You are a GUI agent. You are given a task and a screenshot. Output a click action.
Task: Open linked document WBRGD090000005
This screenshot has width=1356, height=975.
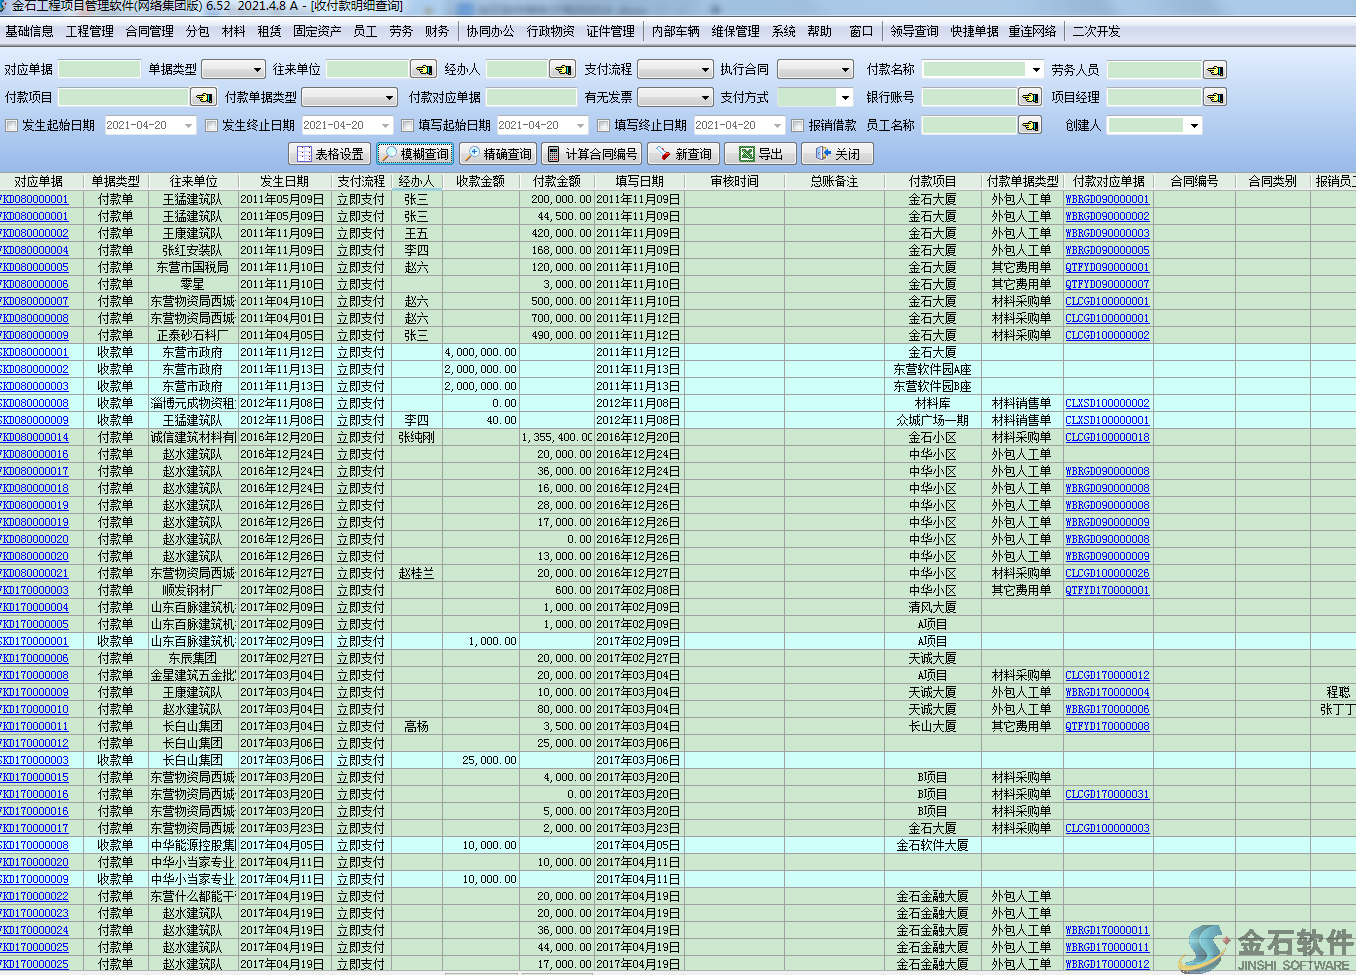pos(1107,250)
